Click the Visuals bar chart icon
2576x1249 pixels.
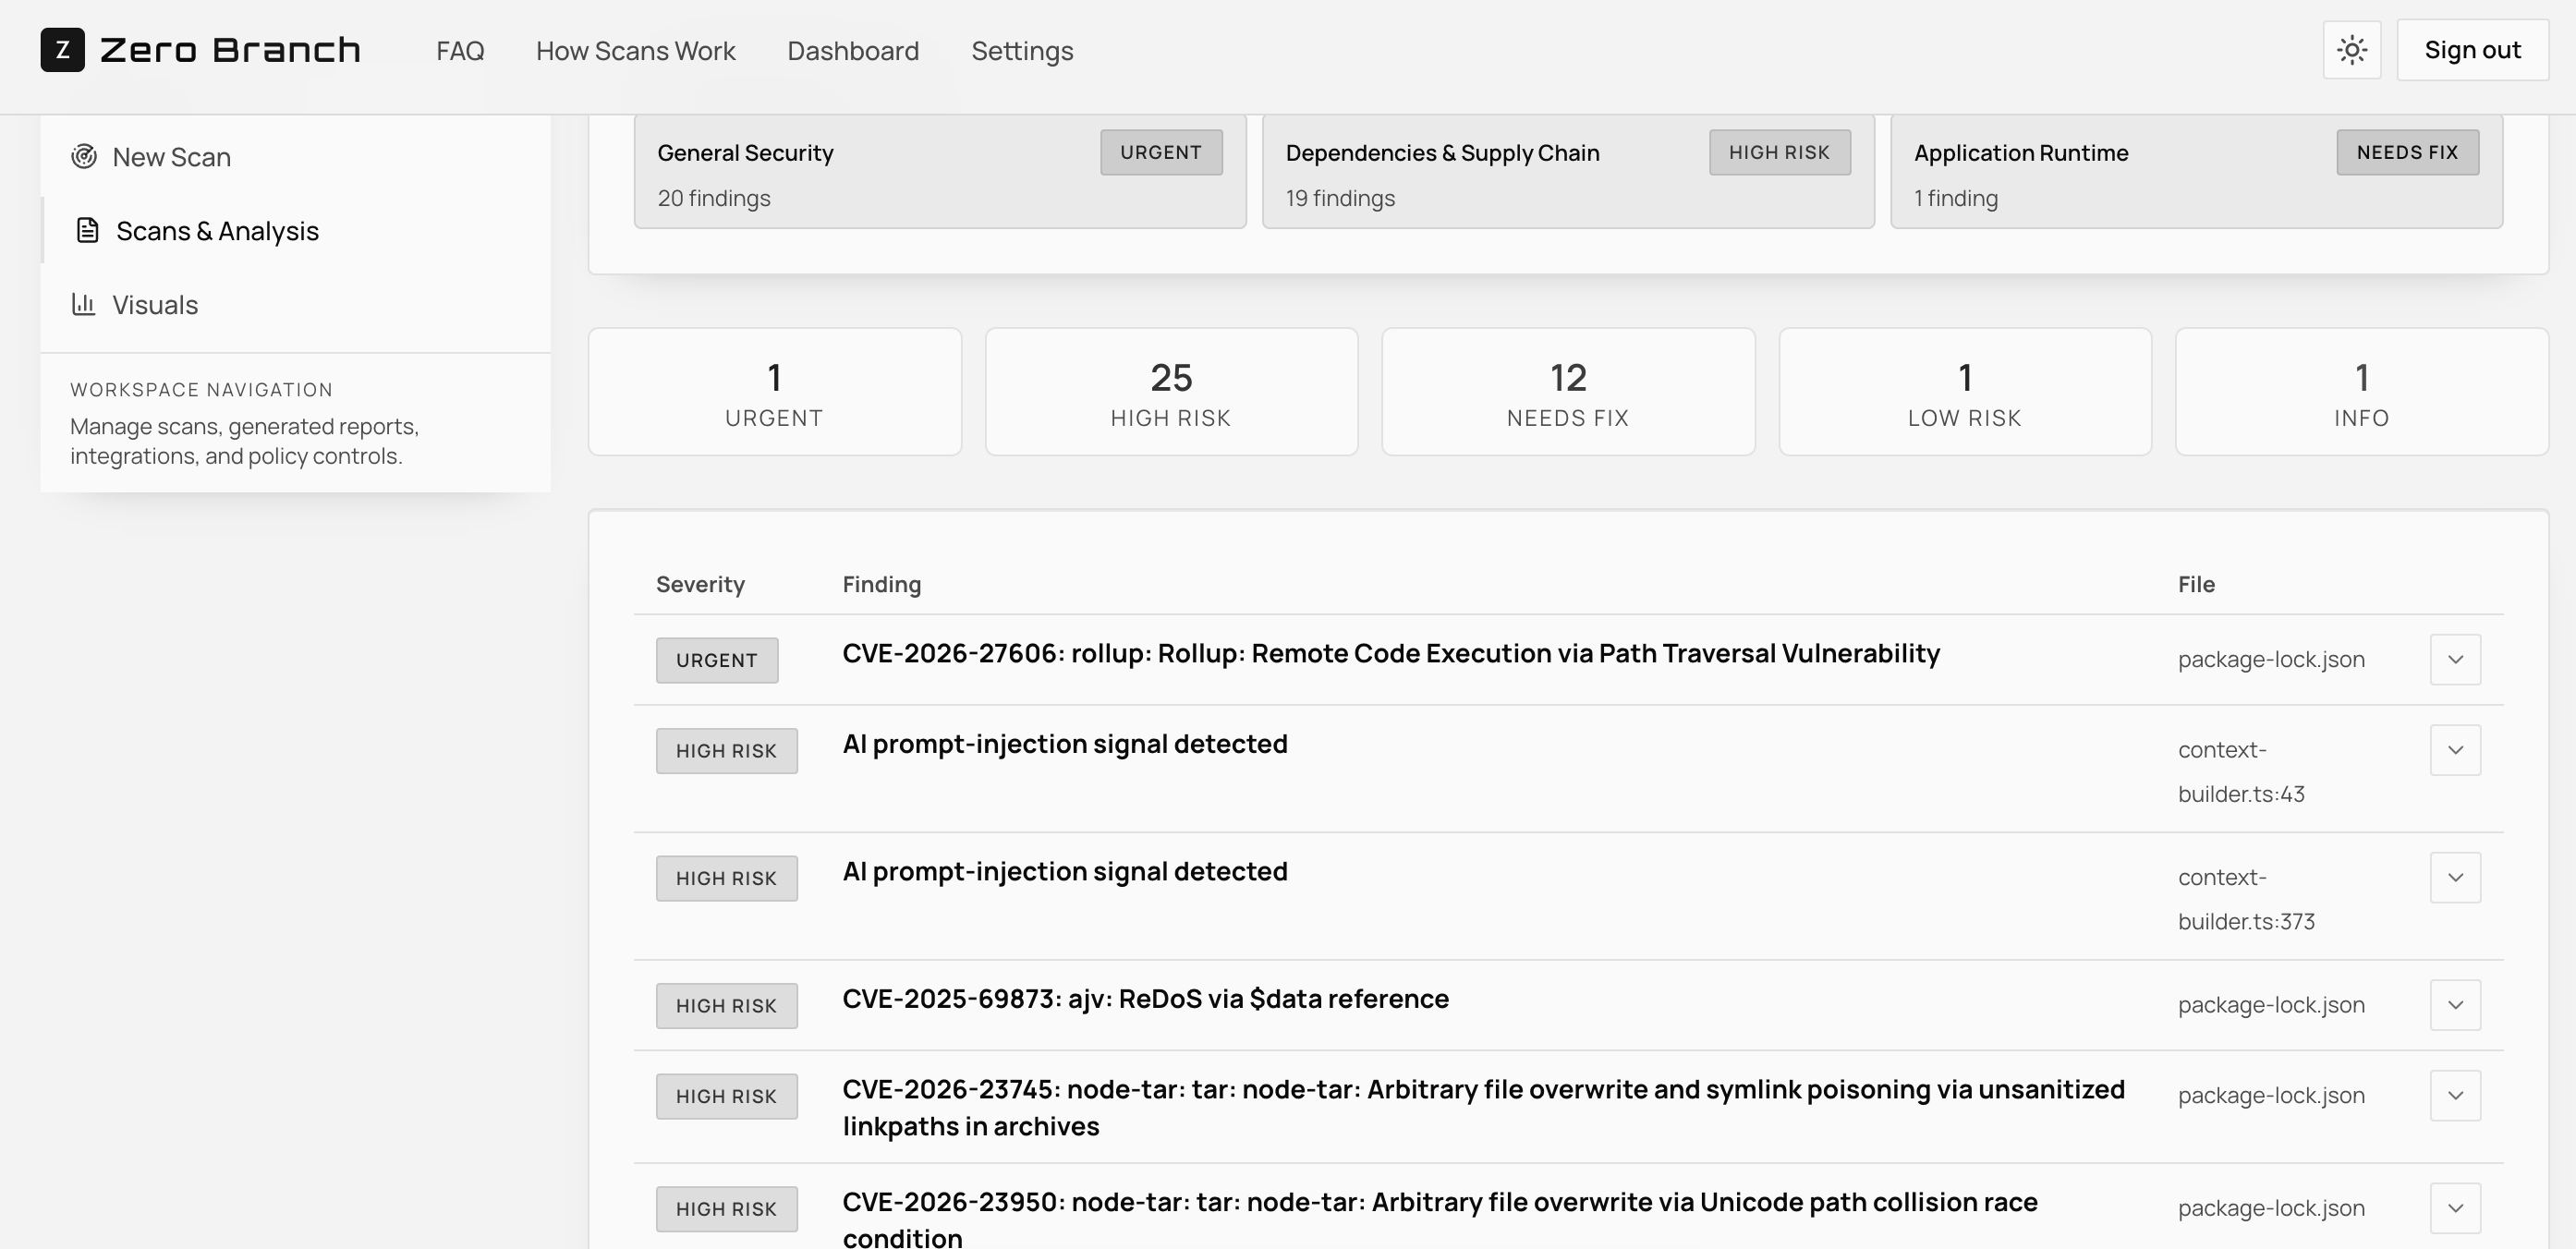click(x=84, y=304)
